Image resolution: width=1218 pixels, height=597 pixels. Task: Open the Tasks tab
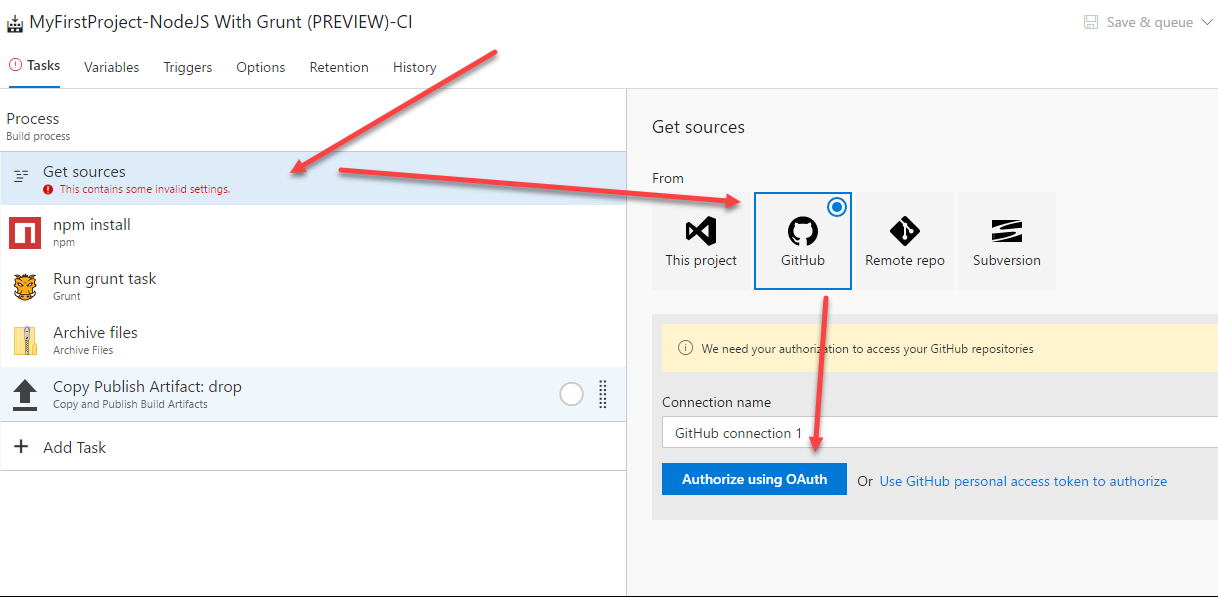[35, 66]
